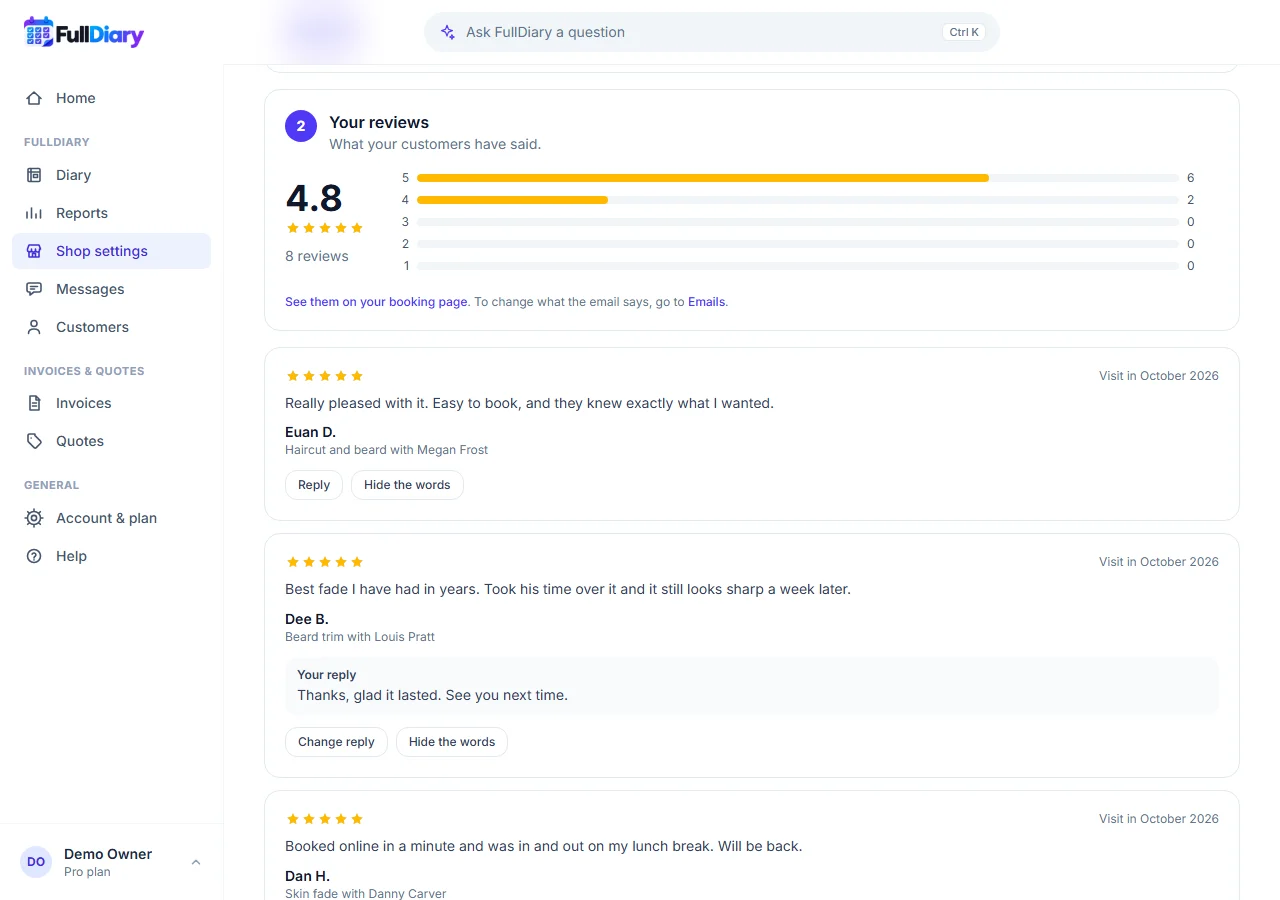This screenshot has width=1280, height=900.
Task: Click 'Beard trim with Louis Pratt' text
Action: (360, 637)
